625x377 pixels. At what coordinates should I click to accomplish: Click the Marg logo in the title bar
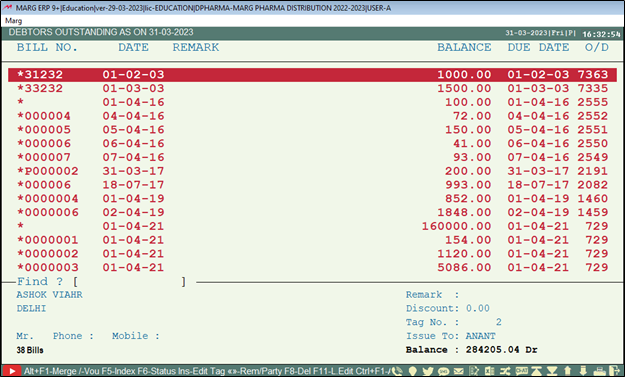[8, 8]
